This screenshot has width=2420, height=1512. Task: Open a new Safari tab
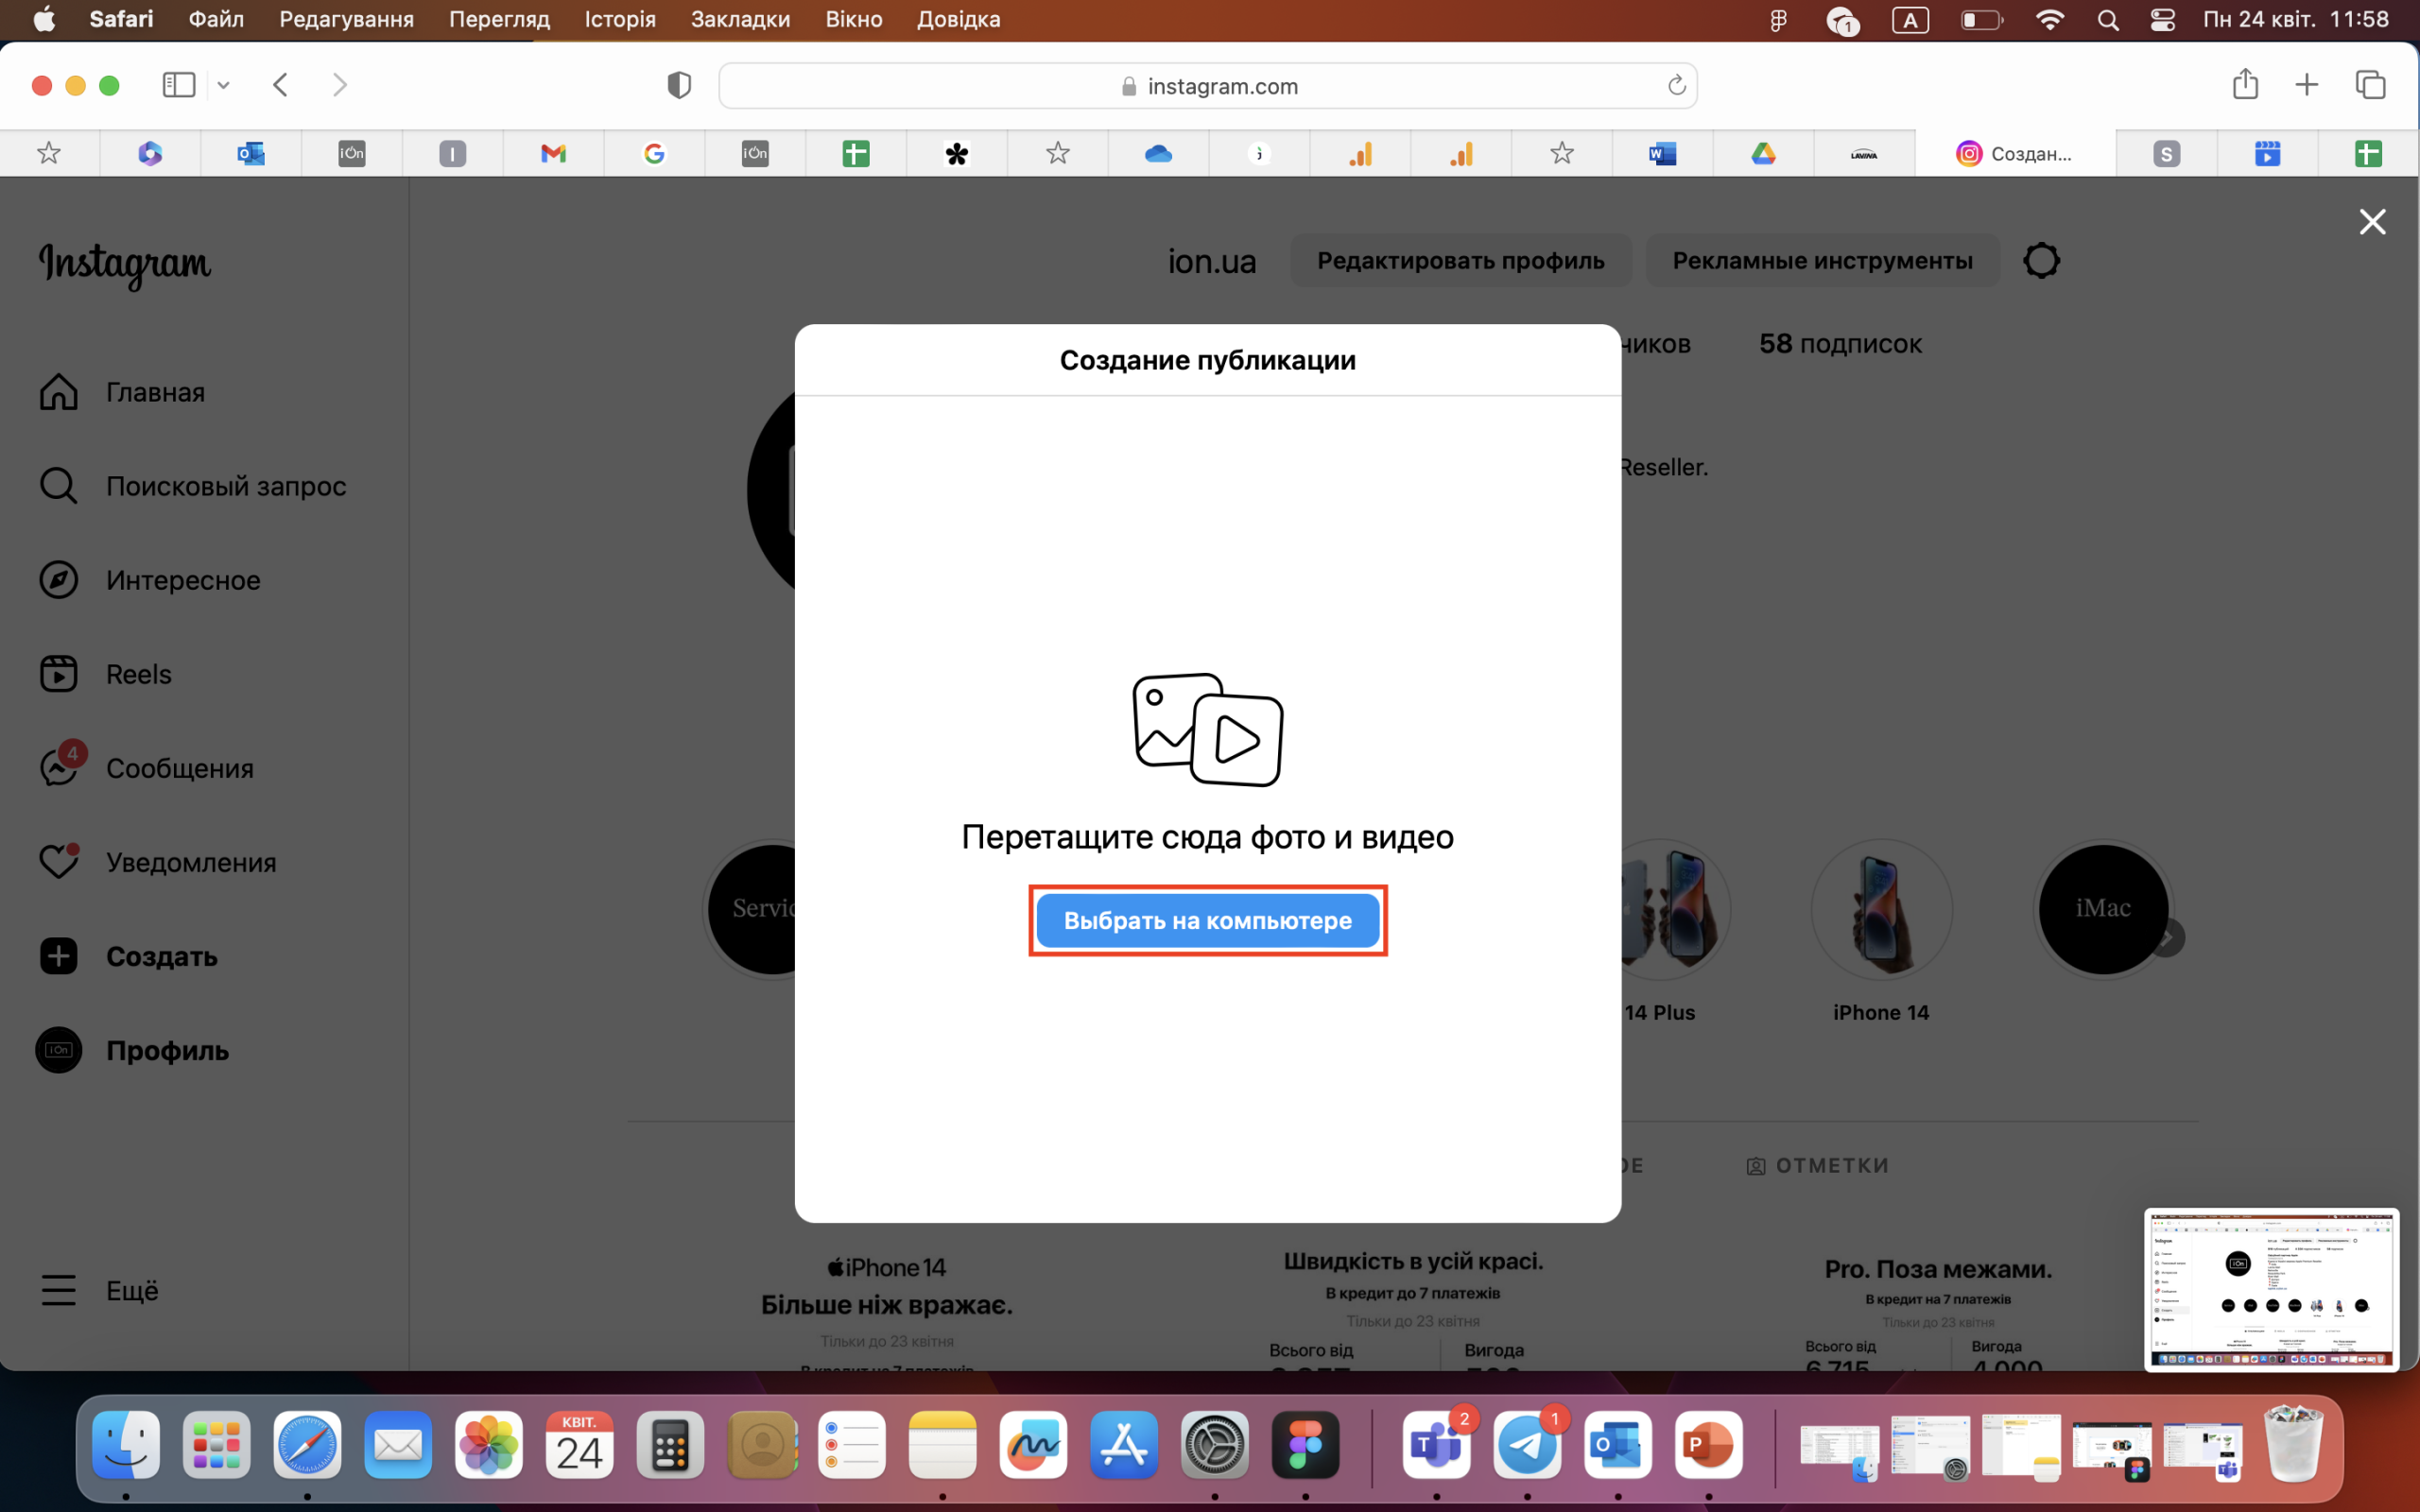click(x=2306, y=85)
